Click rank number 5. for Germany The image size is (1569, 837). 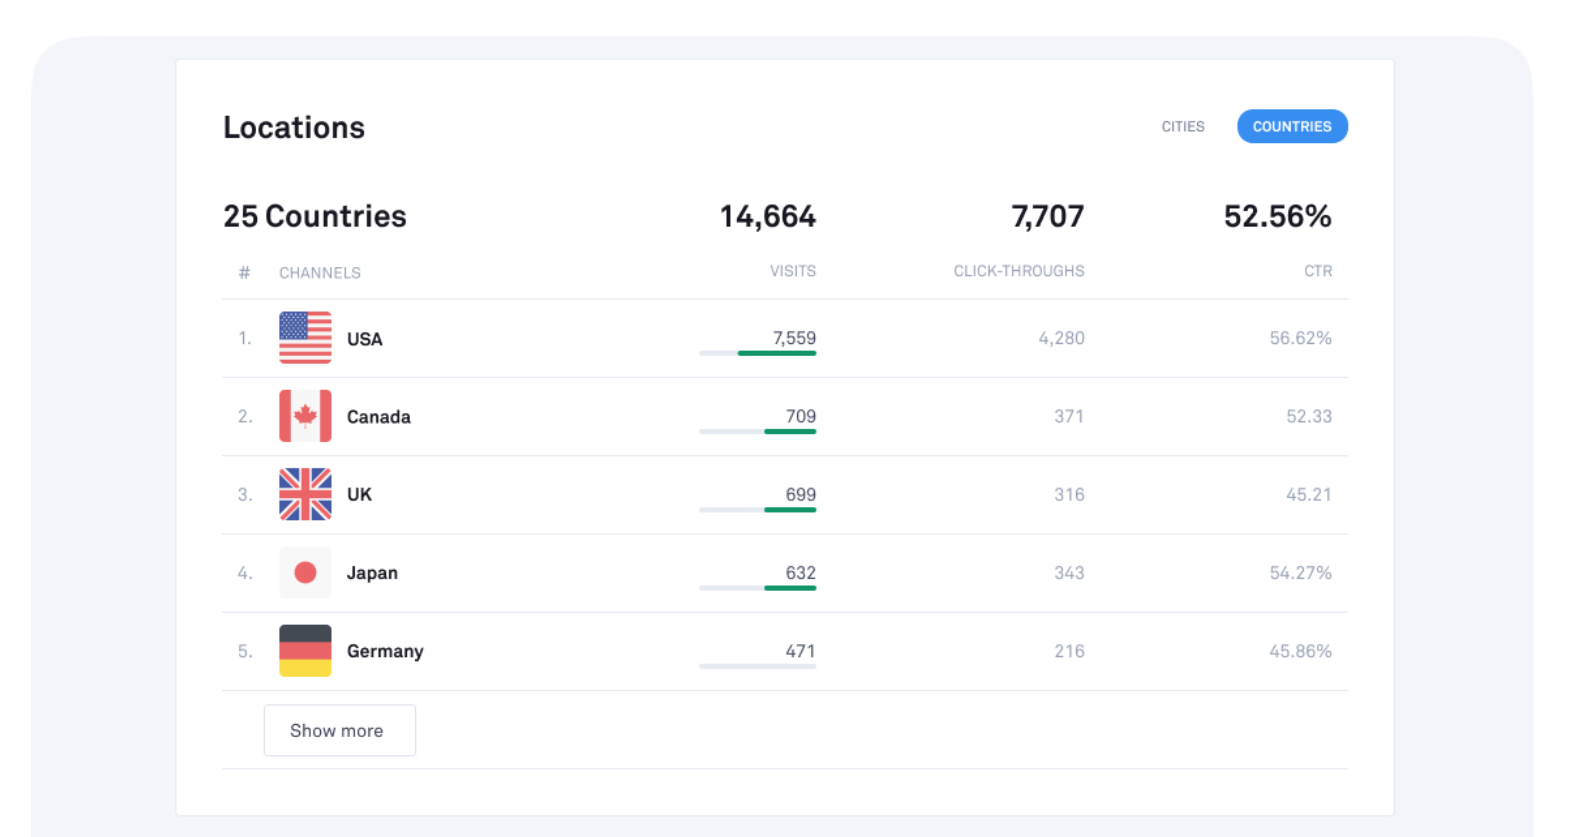click(x=245, y=651)
